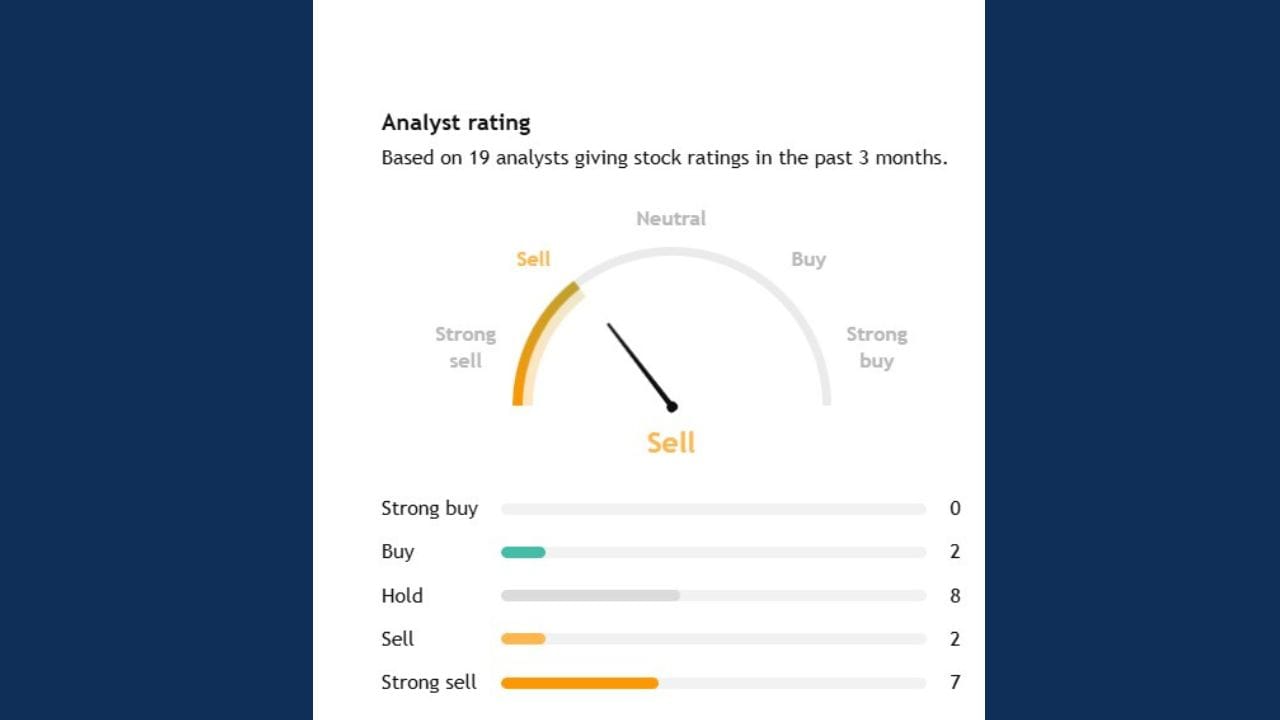The image size is (1280, 720).
Task: Click the Hold count of 8
Action: click(955, 596)
